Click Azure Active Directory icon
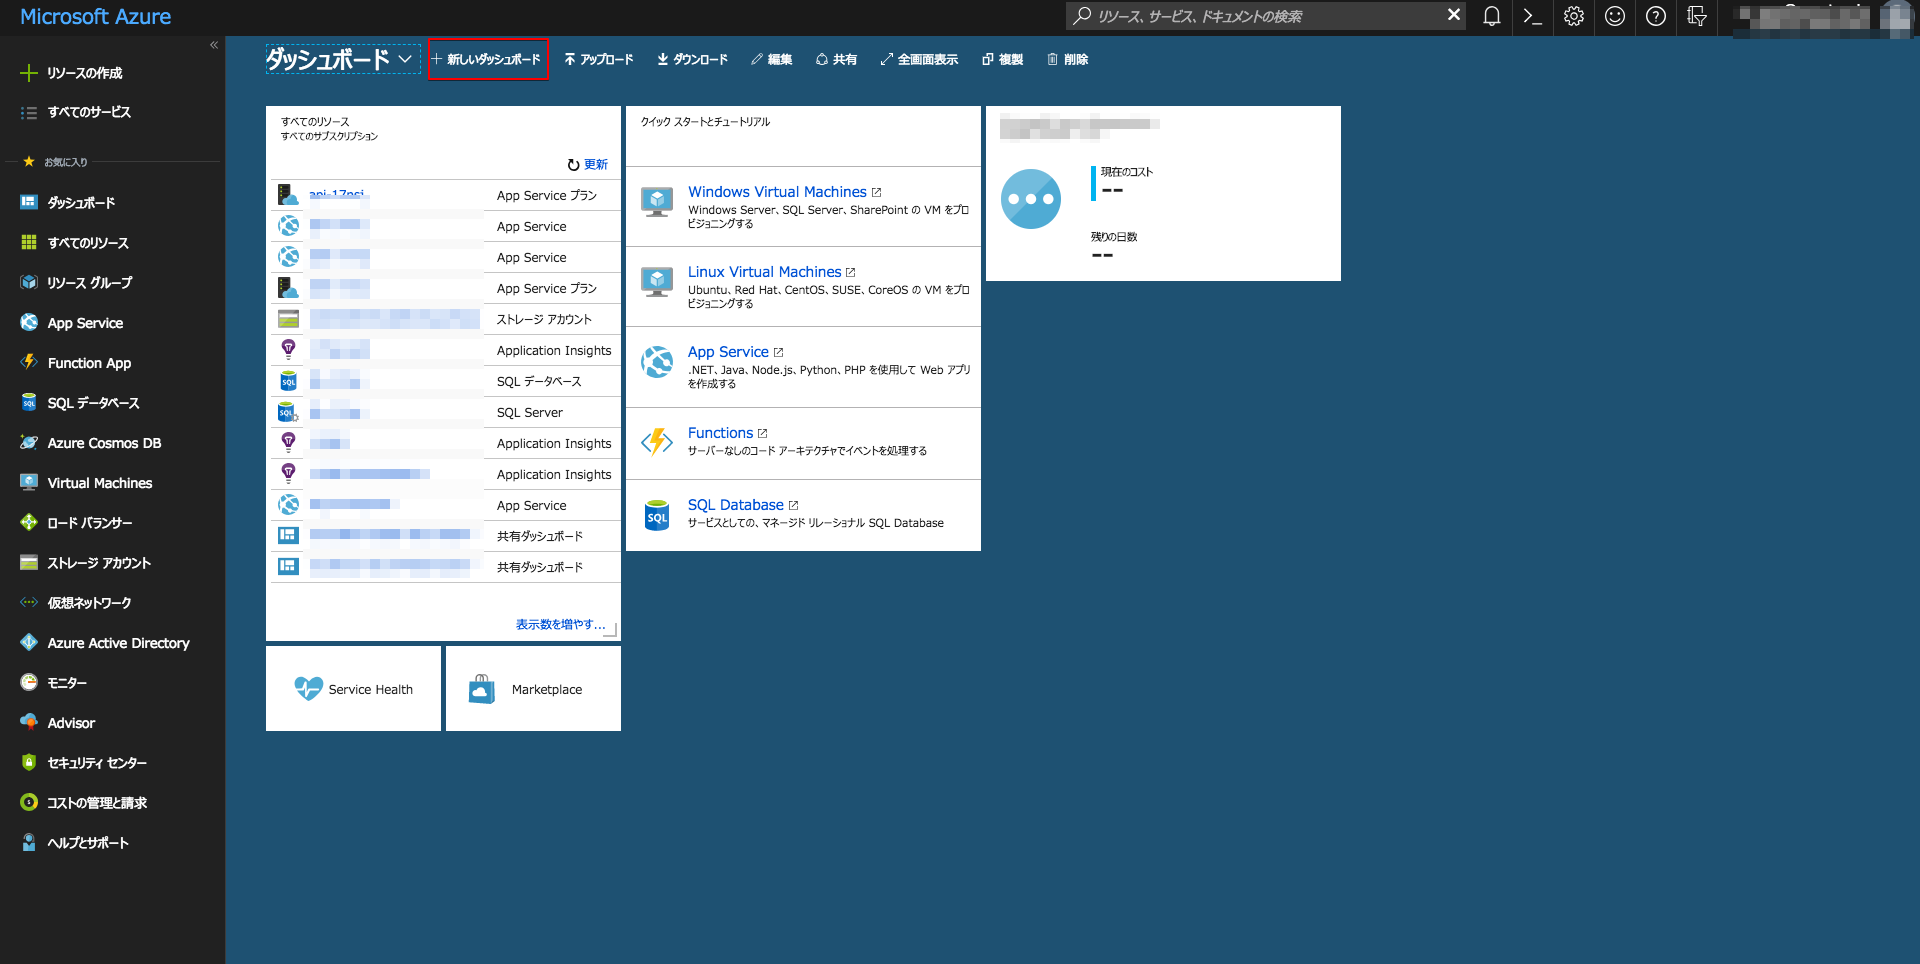The height and width of the screenshot is (964, 1920). pyautogui.click(x=29, y=642)
